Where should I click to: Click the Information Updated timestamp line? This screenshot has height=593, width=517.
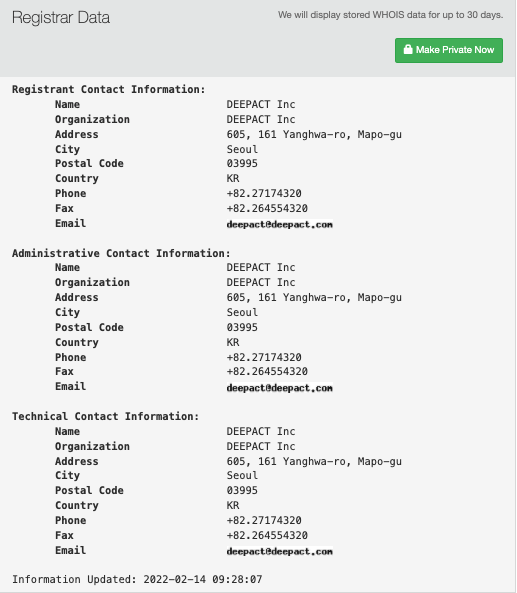137,579
